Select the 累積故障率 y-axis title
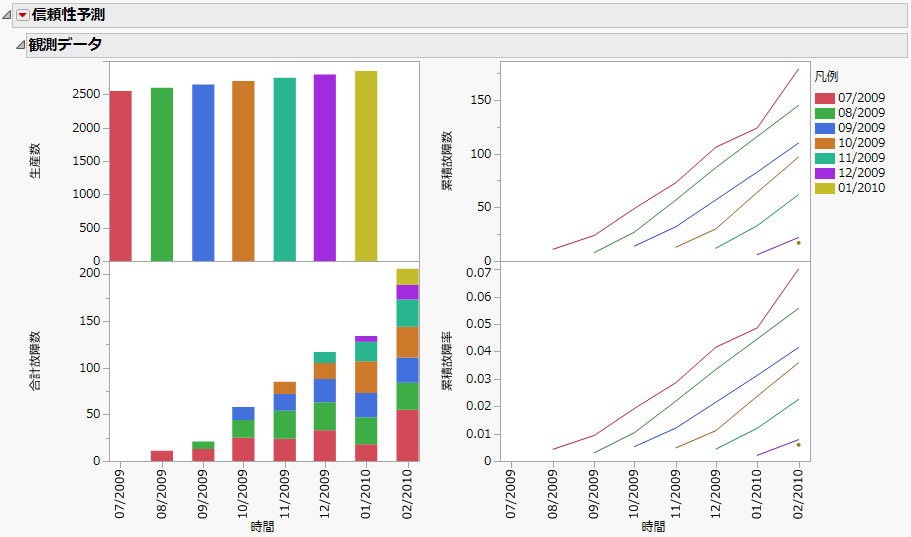The image size is (911, 537). tap(447, 361)
